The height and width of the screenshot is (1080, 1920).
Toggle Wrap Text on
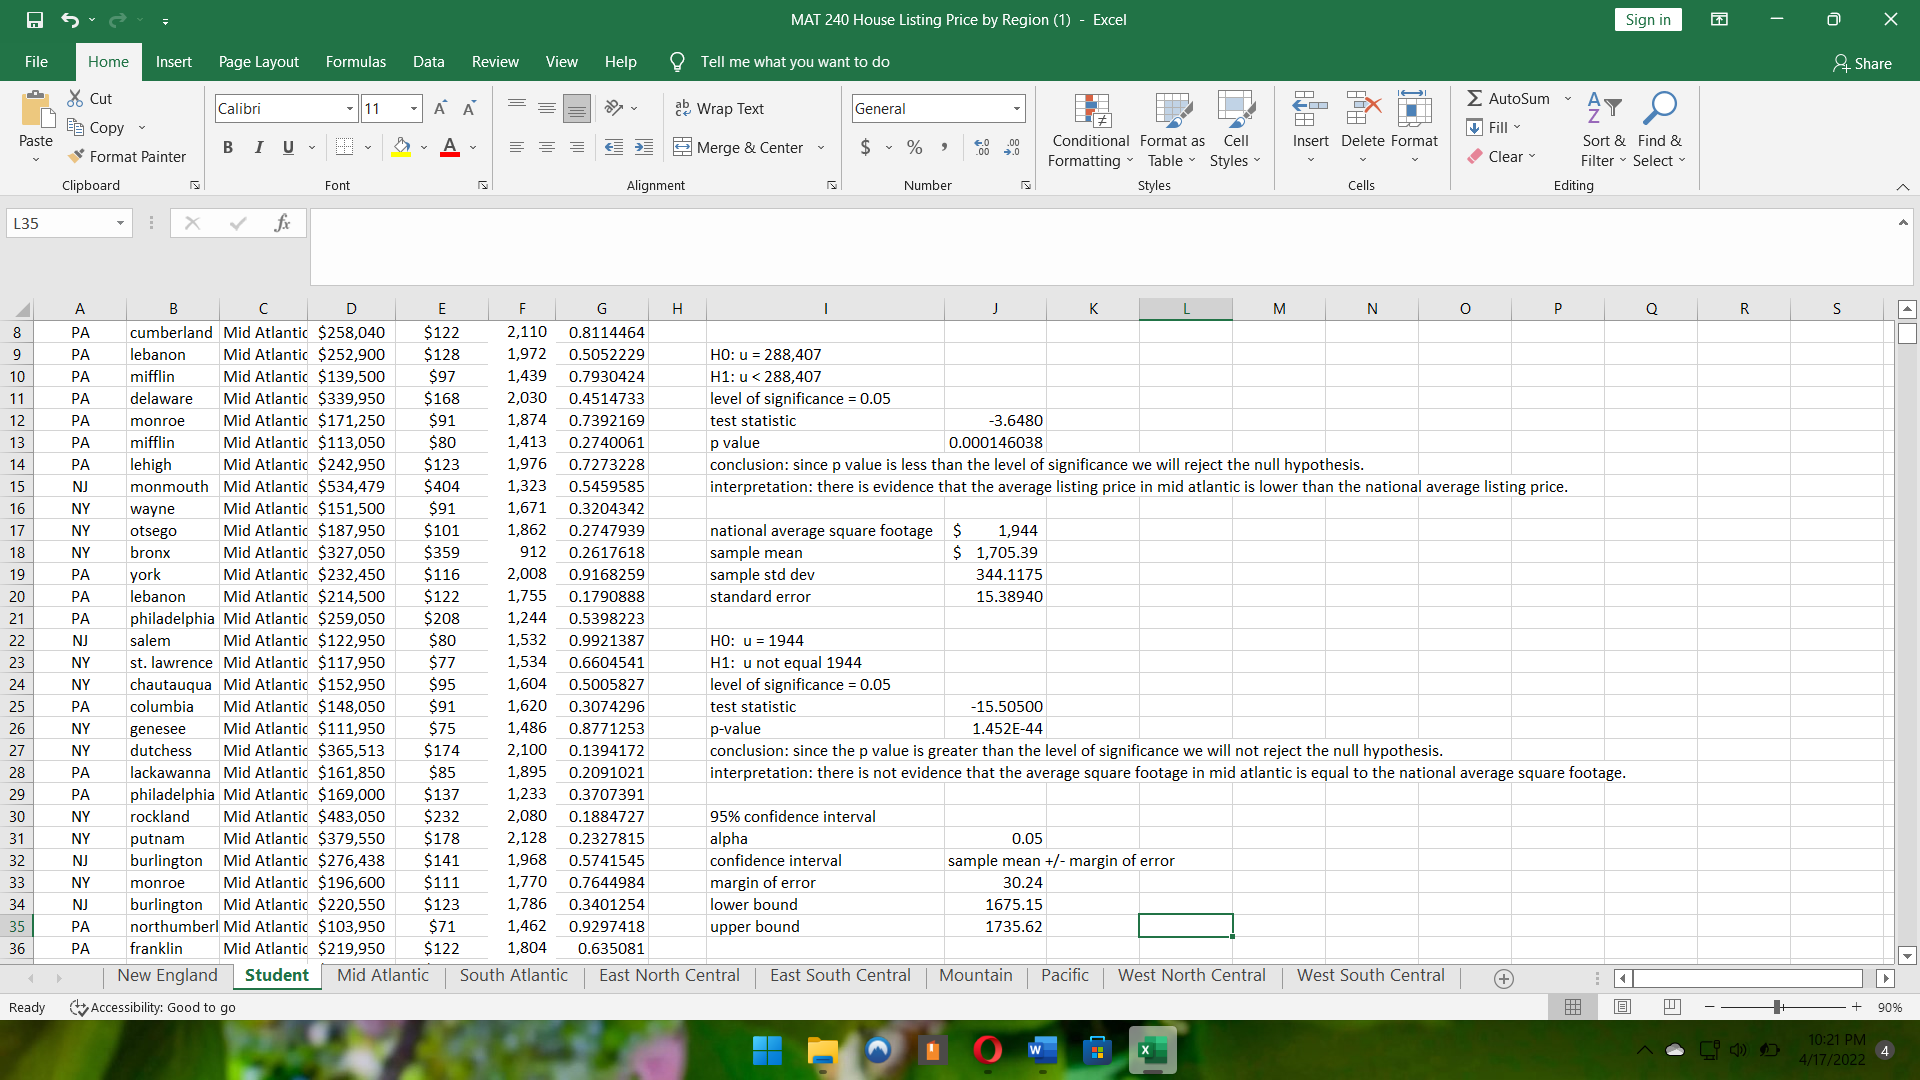(720, 108)
